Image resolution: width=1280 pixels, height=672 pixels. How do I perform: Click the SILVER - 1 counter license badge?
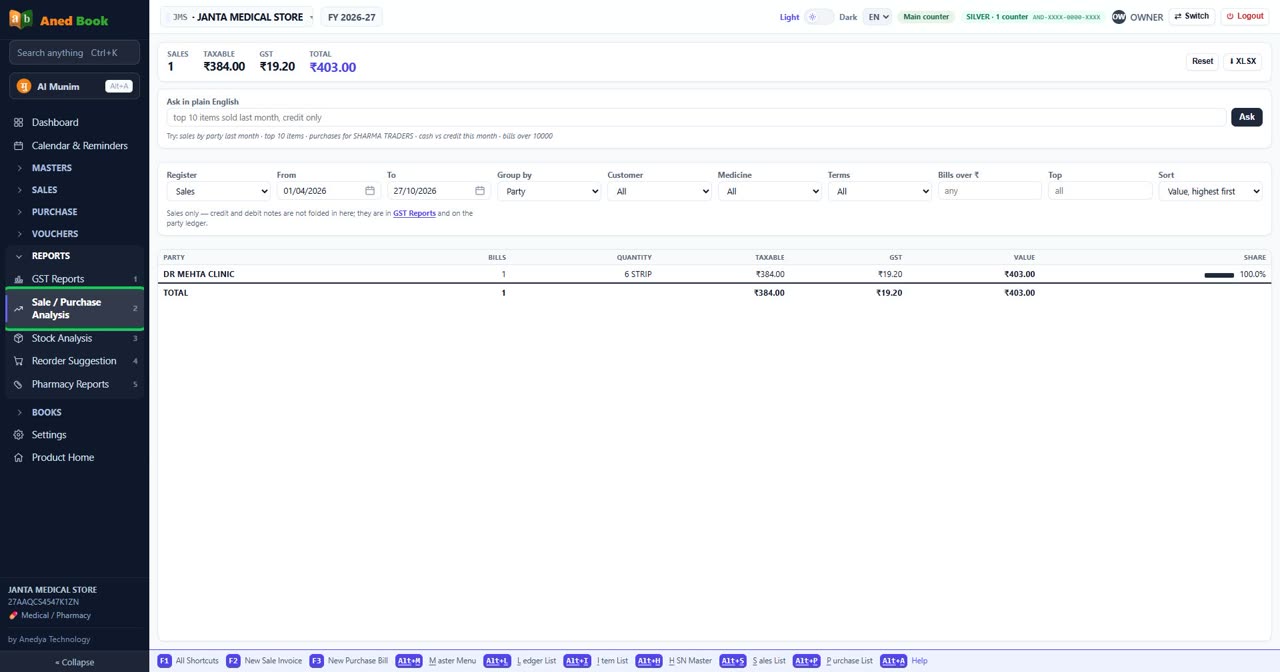point(1033,17)
